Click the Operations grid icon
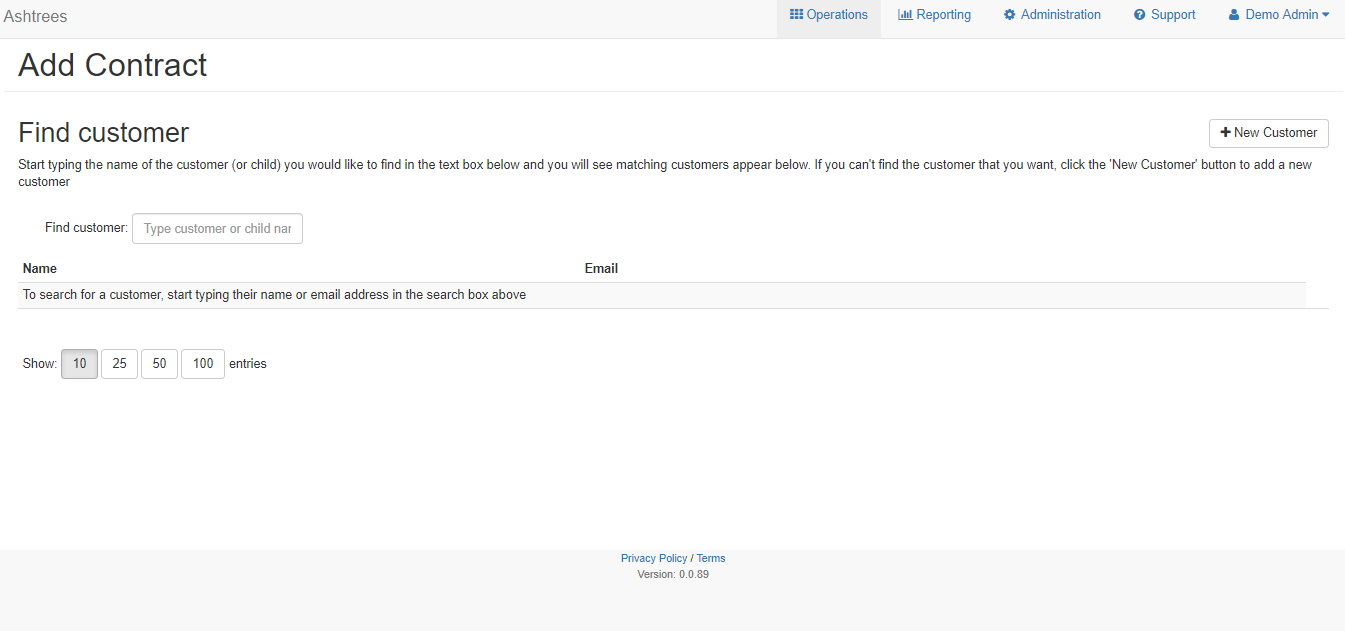Screen dimensions: 1345x631 click(x=796, y=15)
